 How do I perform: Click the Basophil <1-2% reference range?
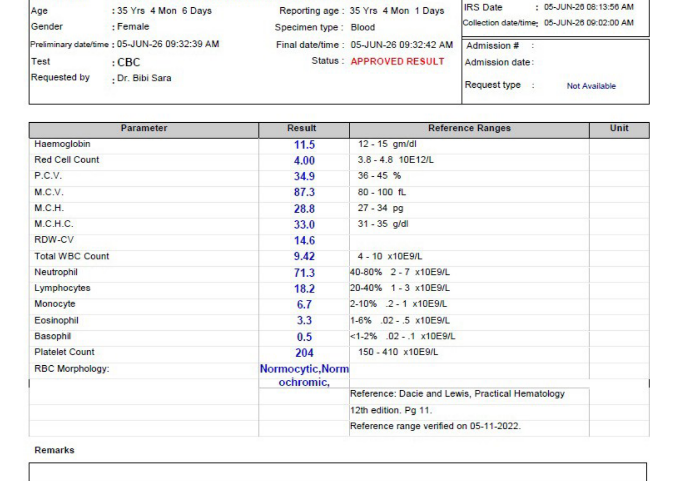[402, 336]
